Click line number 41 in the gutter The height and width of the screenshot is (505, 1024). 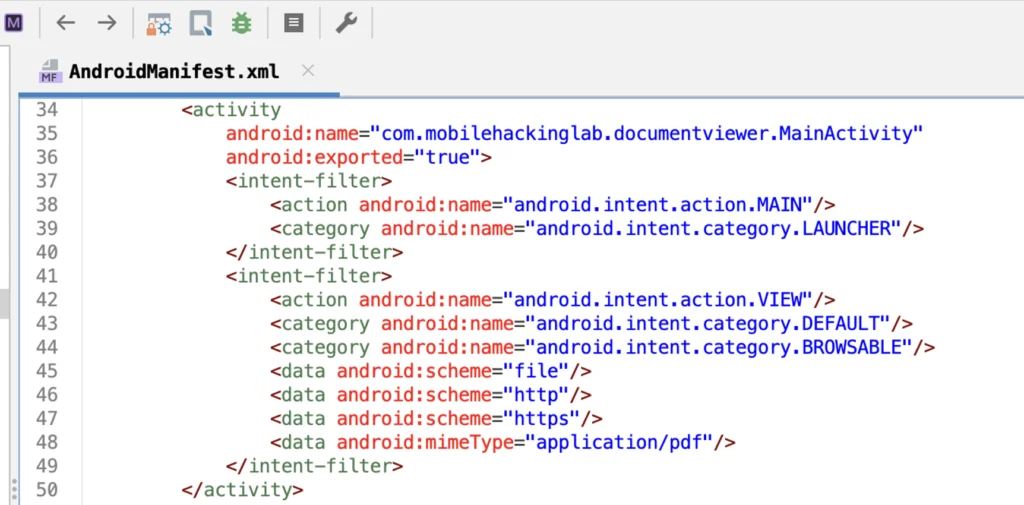click(46, 276)
